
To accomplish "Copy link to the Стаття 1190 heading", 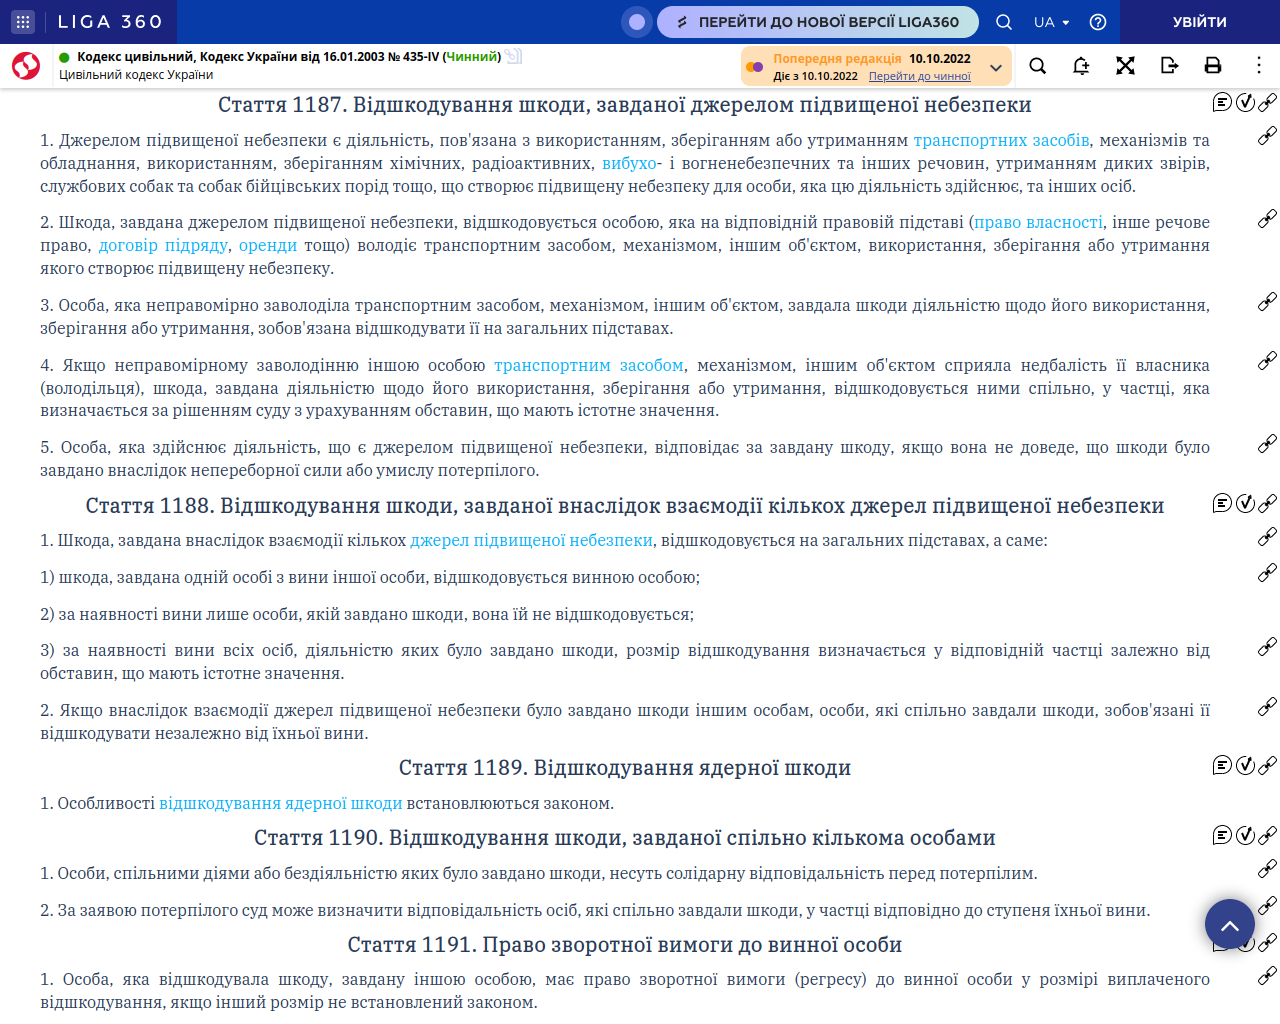I will (1267, 835).
